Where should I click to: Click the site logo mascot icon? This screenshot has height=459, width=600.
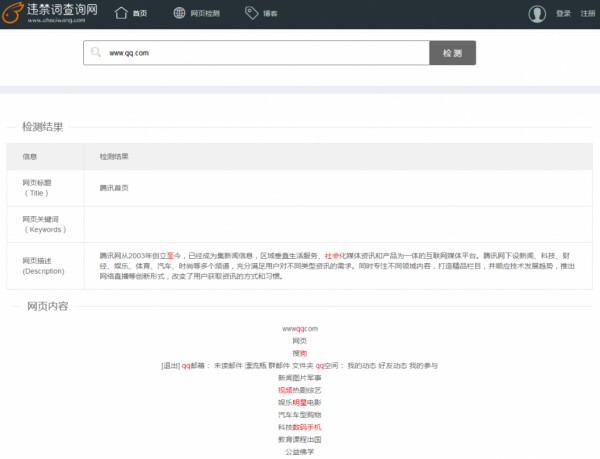(13, 13)
